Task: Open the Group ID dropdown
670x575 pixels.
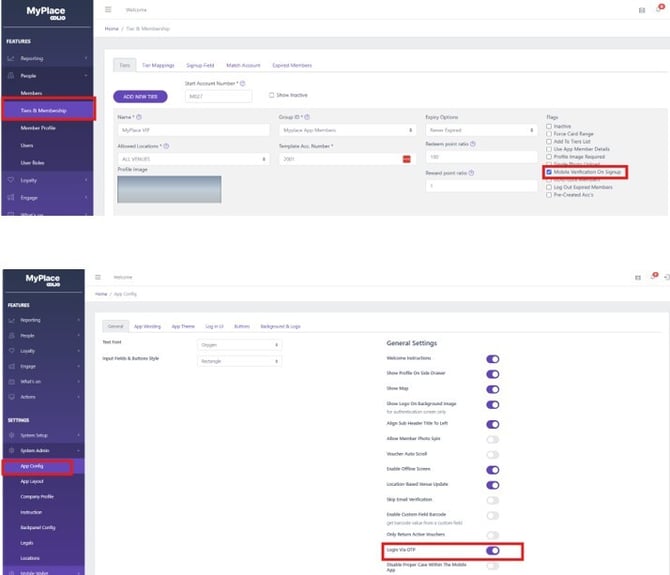Action: 346,130
